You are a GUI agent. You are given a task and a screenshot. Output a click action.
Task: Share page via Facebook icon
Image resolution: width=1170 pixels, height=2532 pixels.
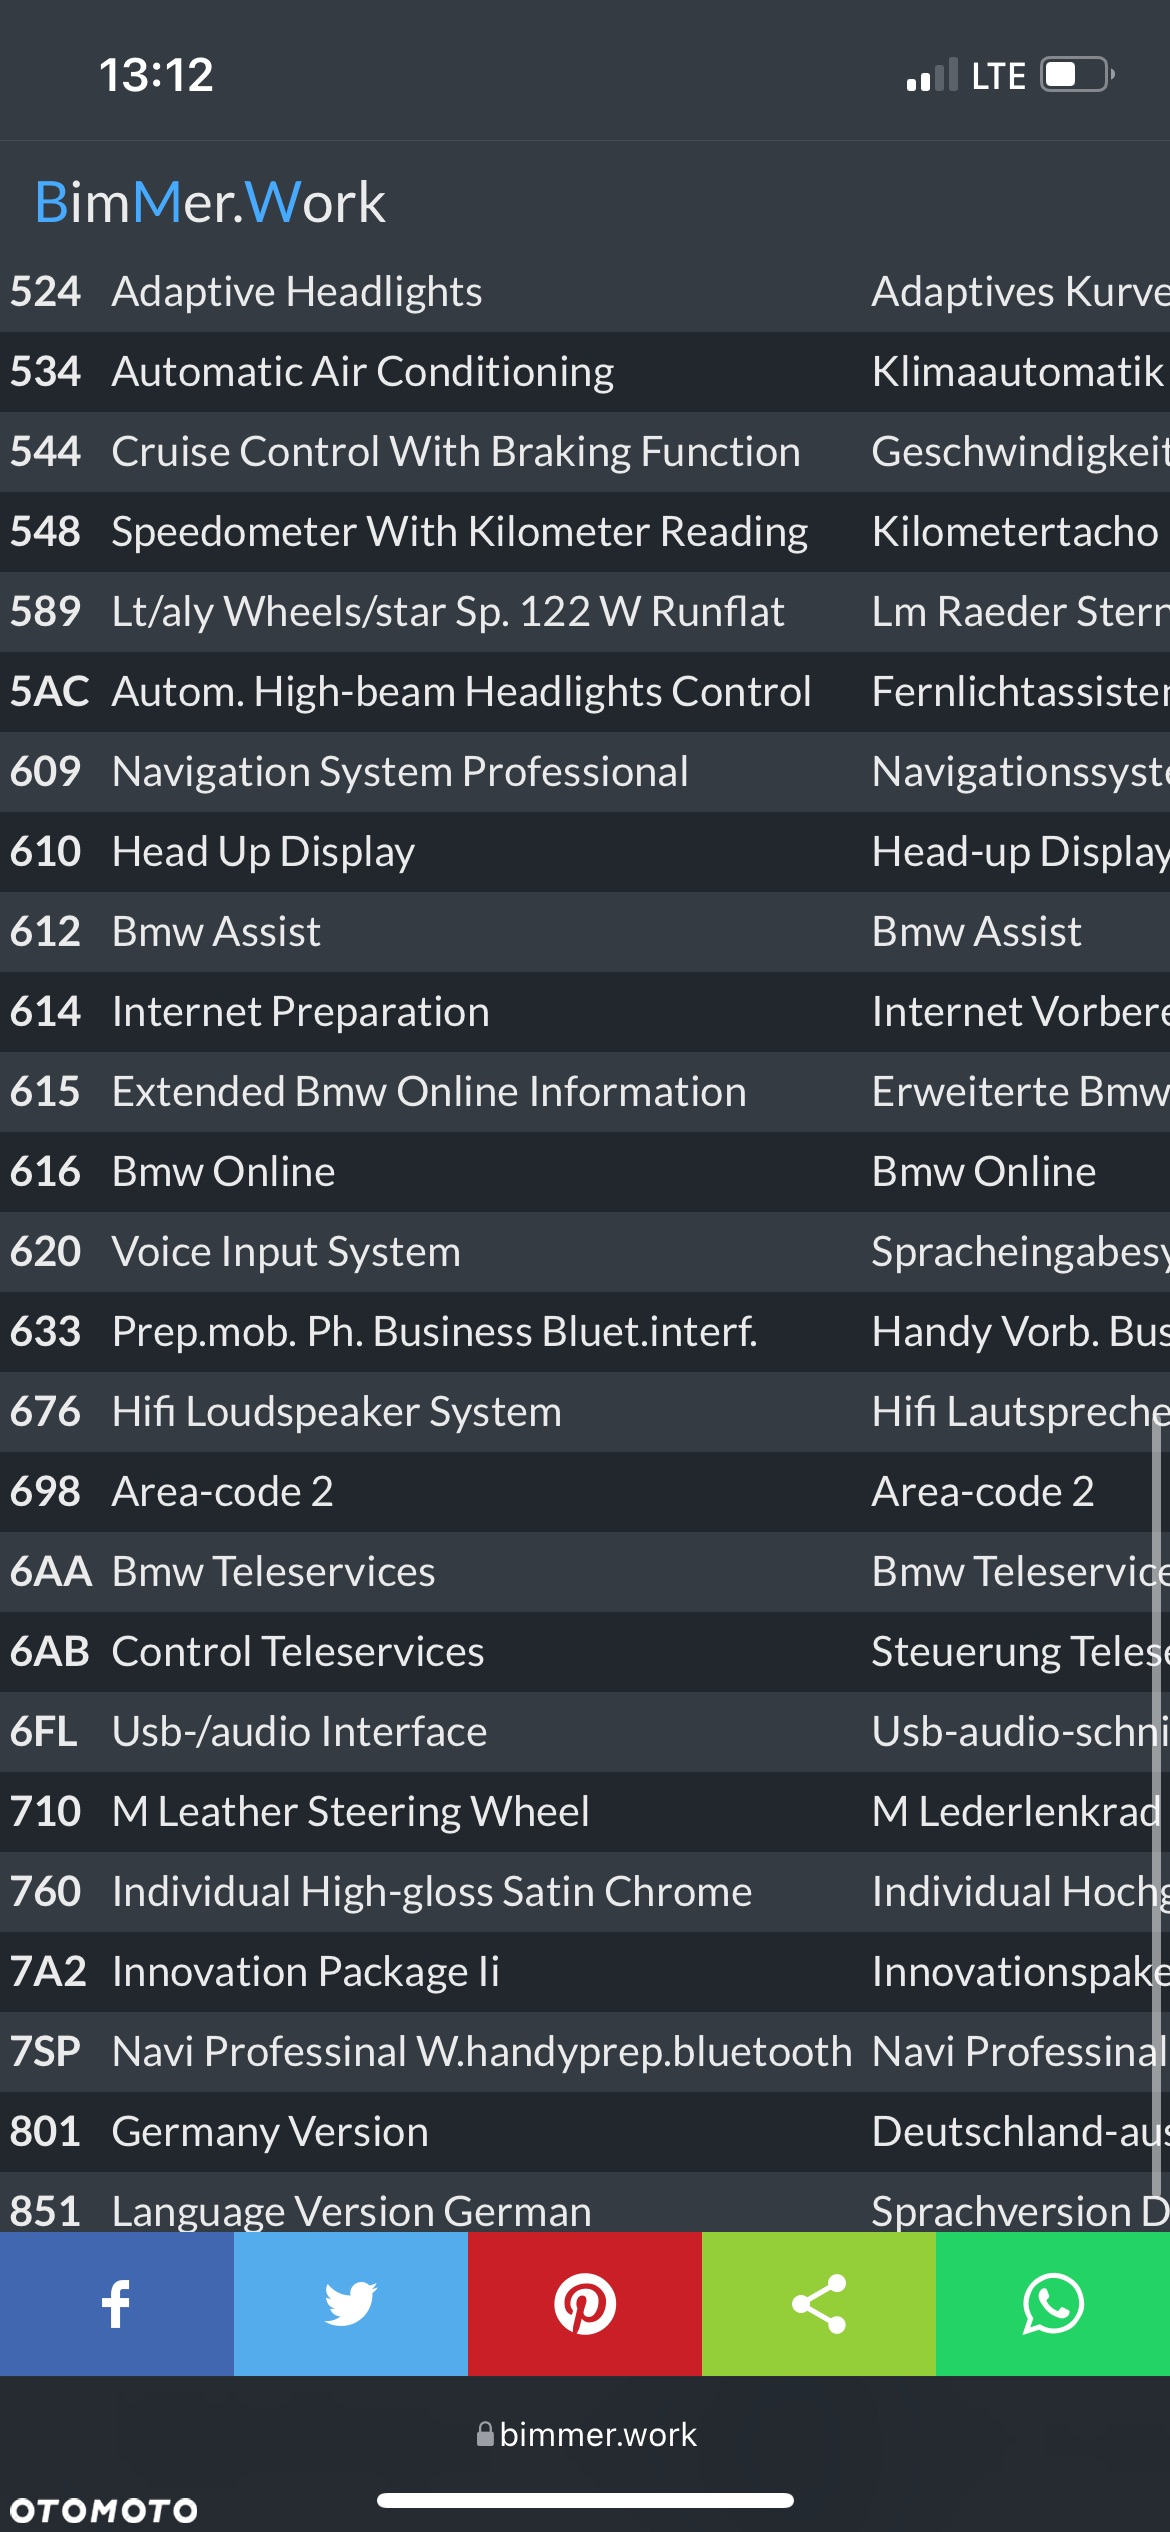[117, 2304]
